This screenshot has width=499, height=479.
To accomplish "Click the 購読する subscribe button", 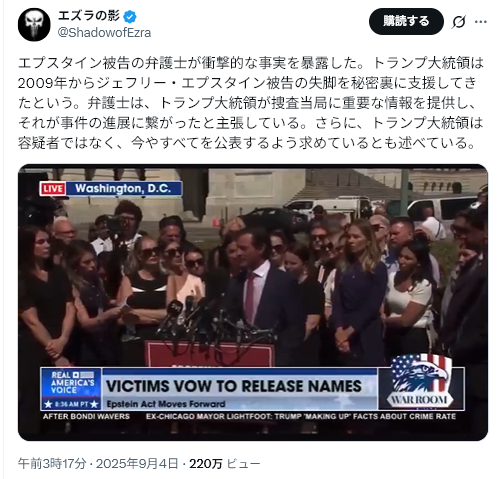I will point(406,21).
